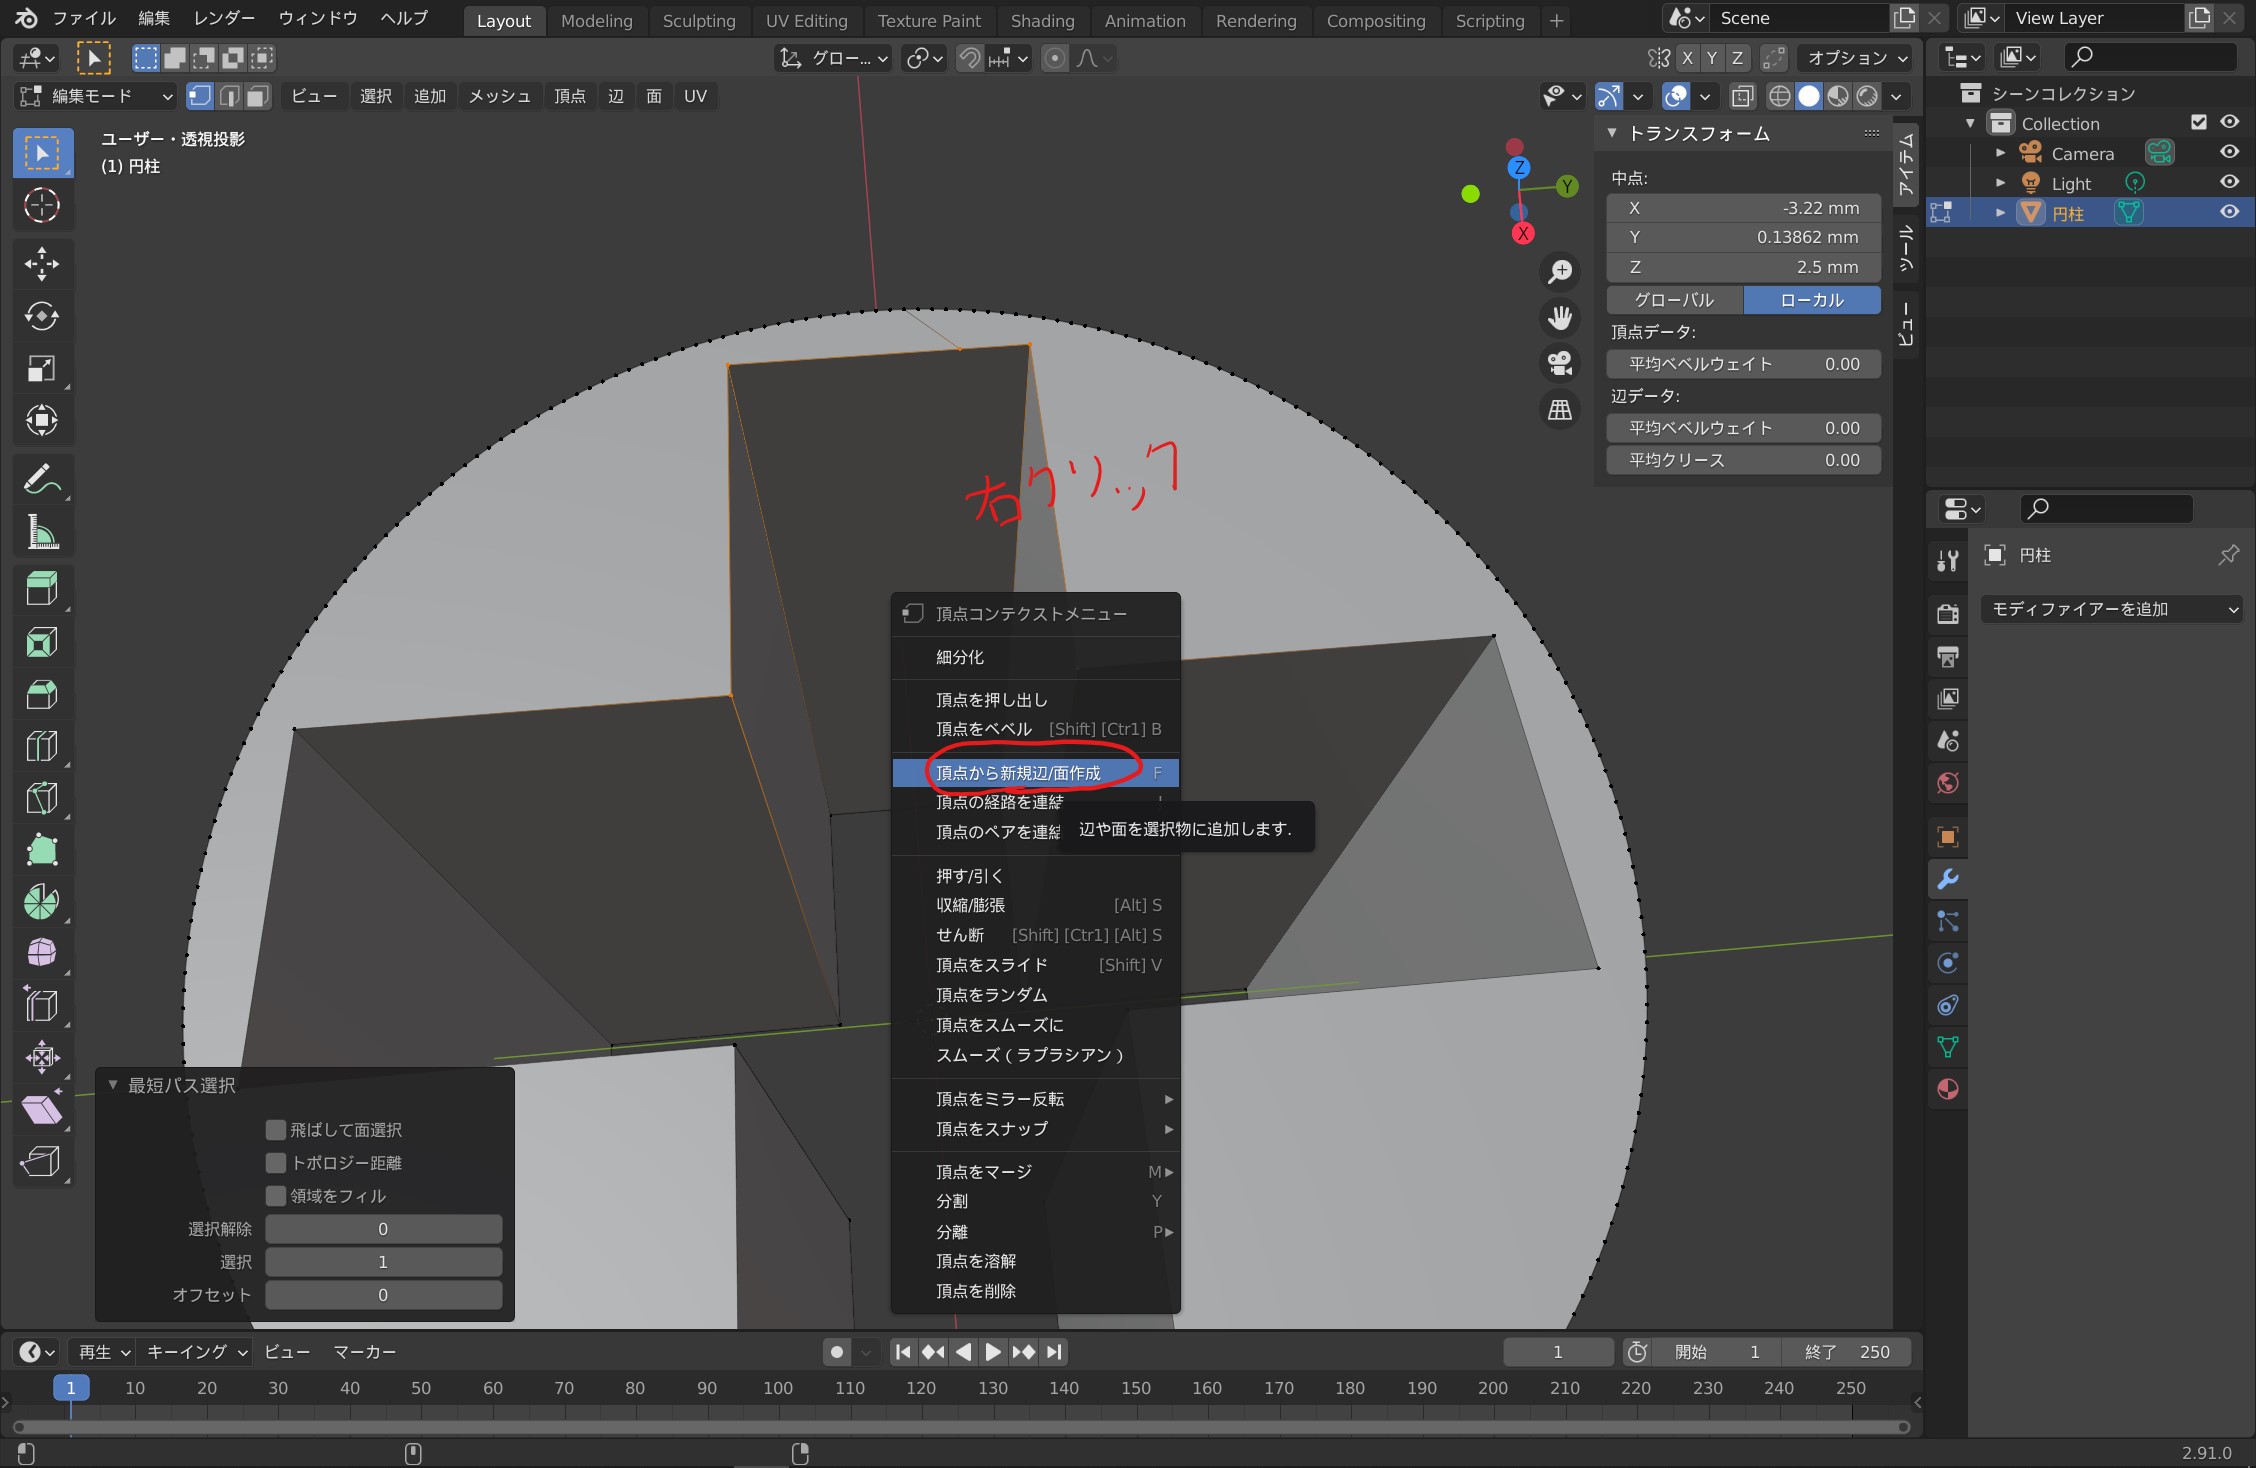Screen dimensions: 2256x1468
Task: Toggle camera view in viewport
Action: pos(1560,363)
